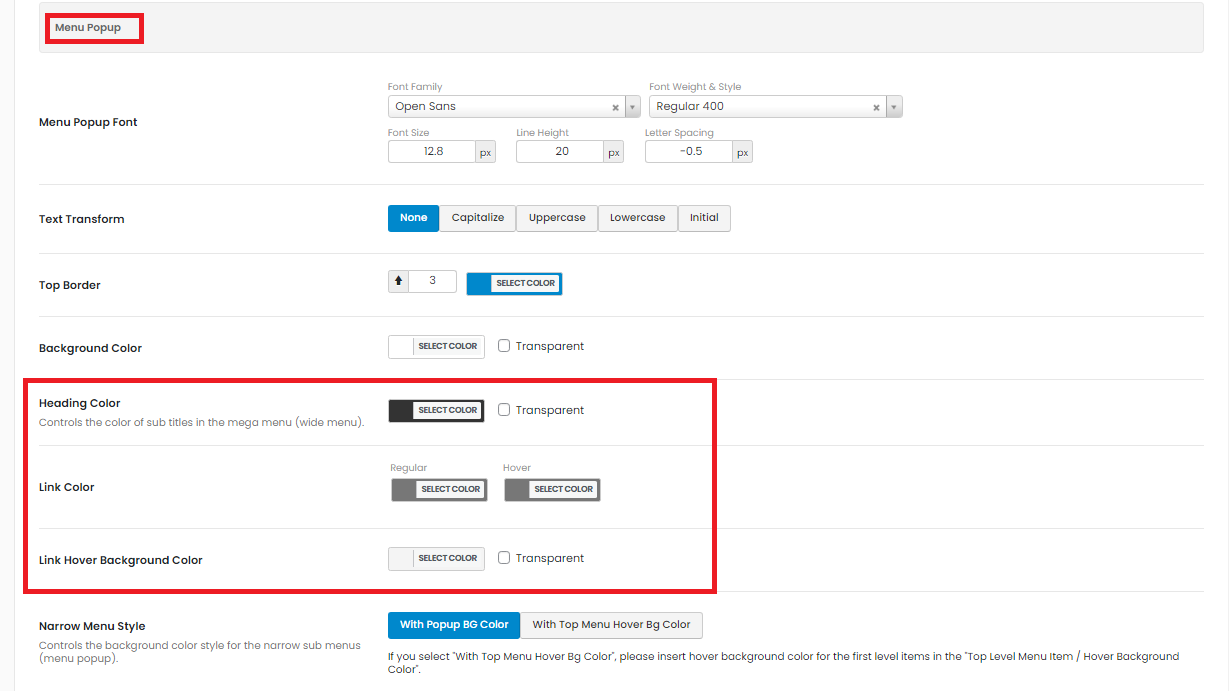Clear the Regular 400 font weight selection
Viewport: 1229px width, 691px height.
click(x=876, y=107)
